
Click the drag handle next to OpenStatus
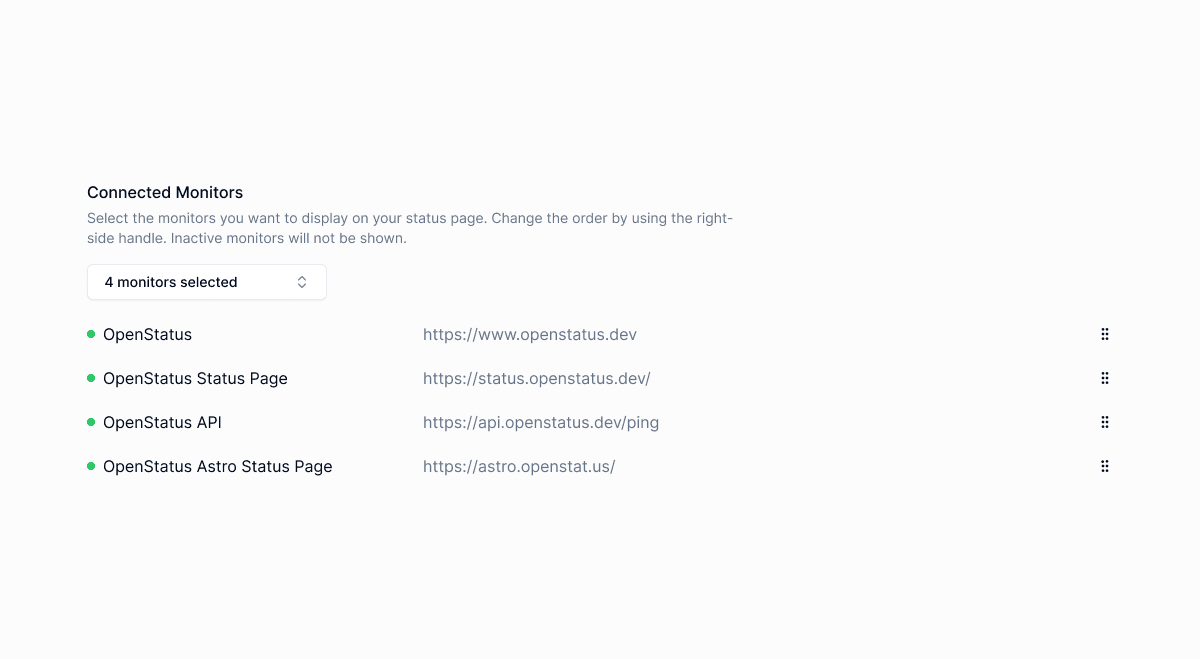[x=1104, y=334]
